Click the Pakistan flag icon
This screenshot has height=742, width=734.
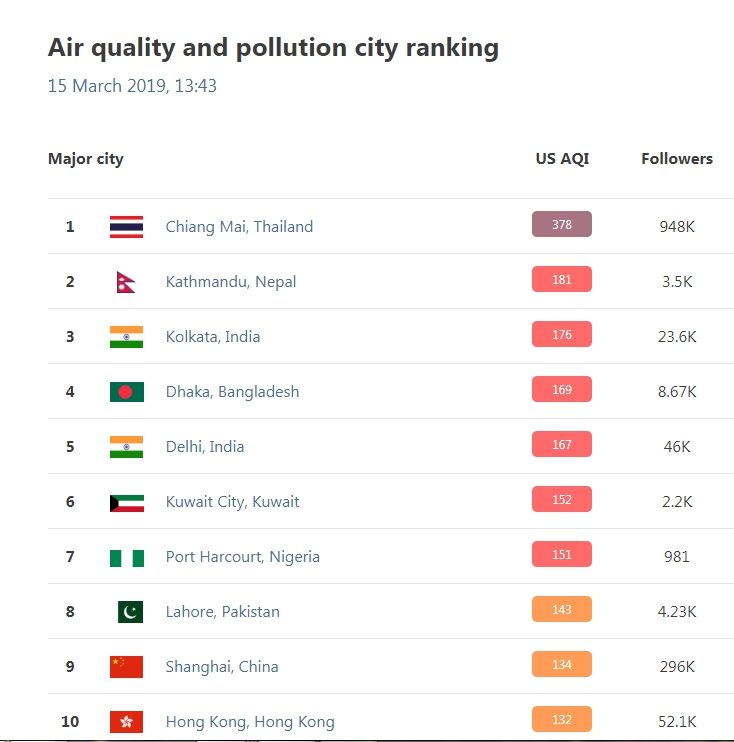pos(130,612)
